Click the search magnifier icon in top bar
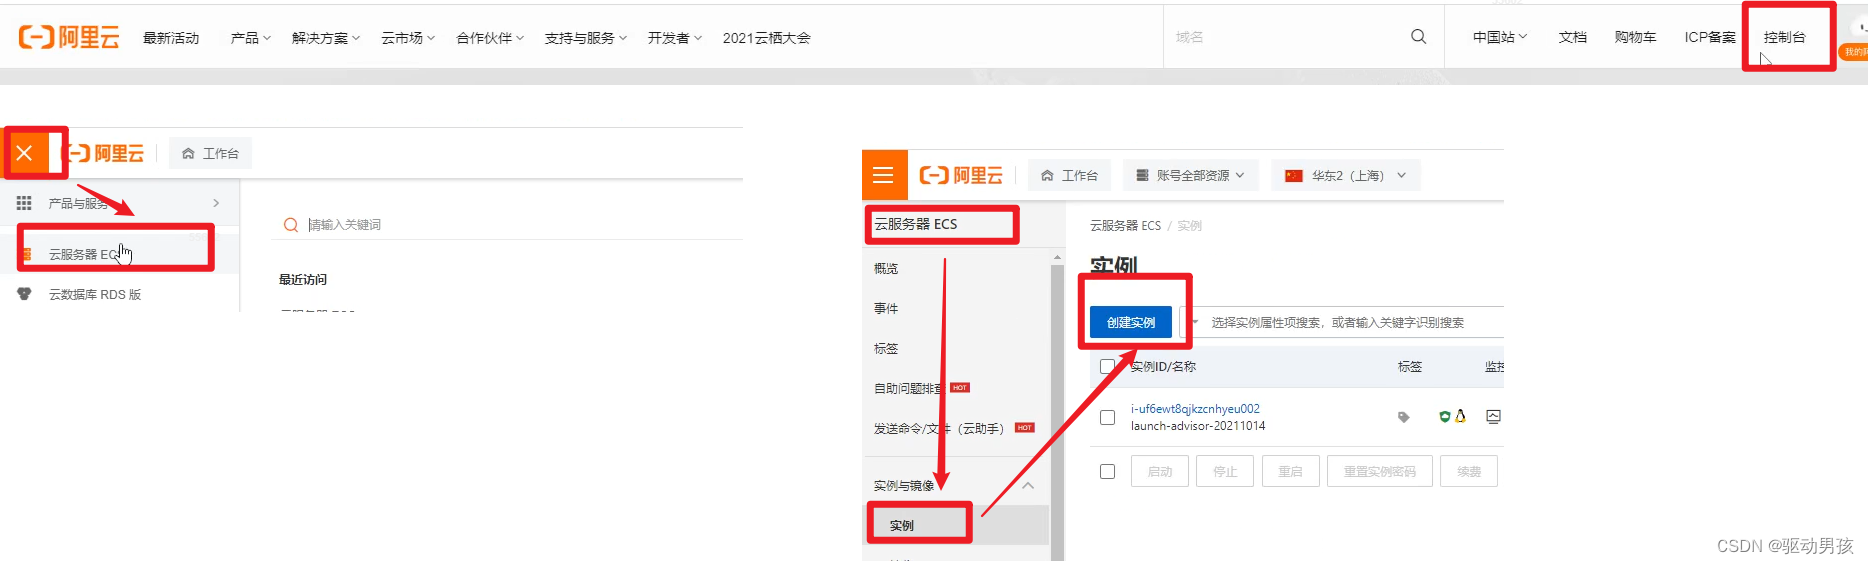 1418,37
